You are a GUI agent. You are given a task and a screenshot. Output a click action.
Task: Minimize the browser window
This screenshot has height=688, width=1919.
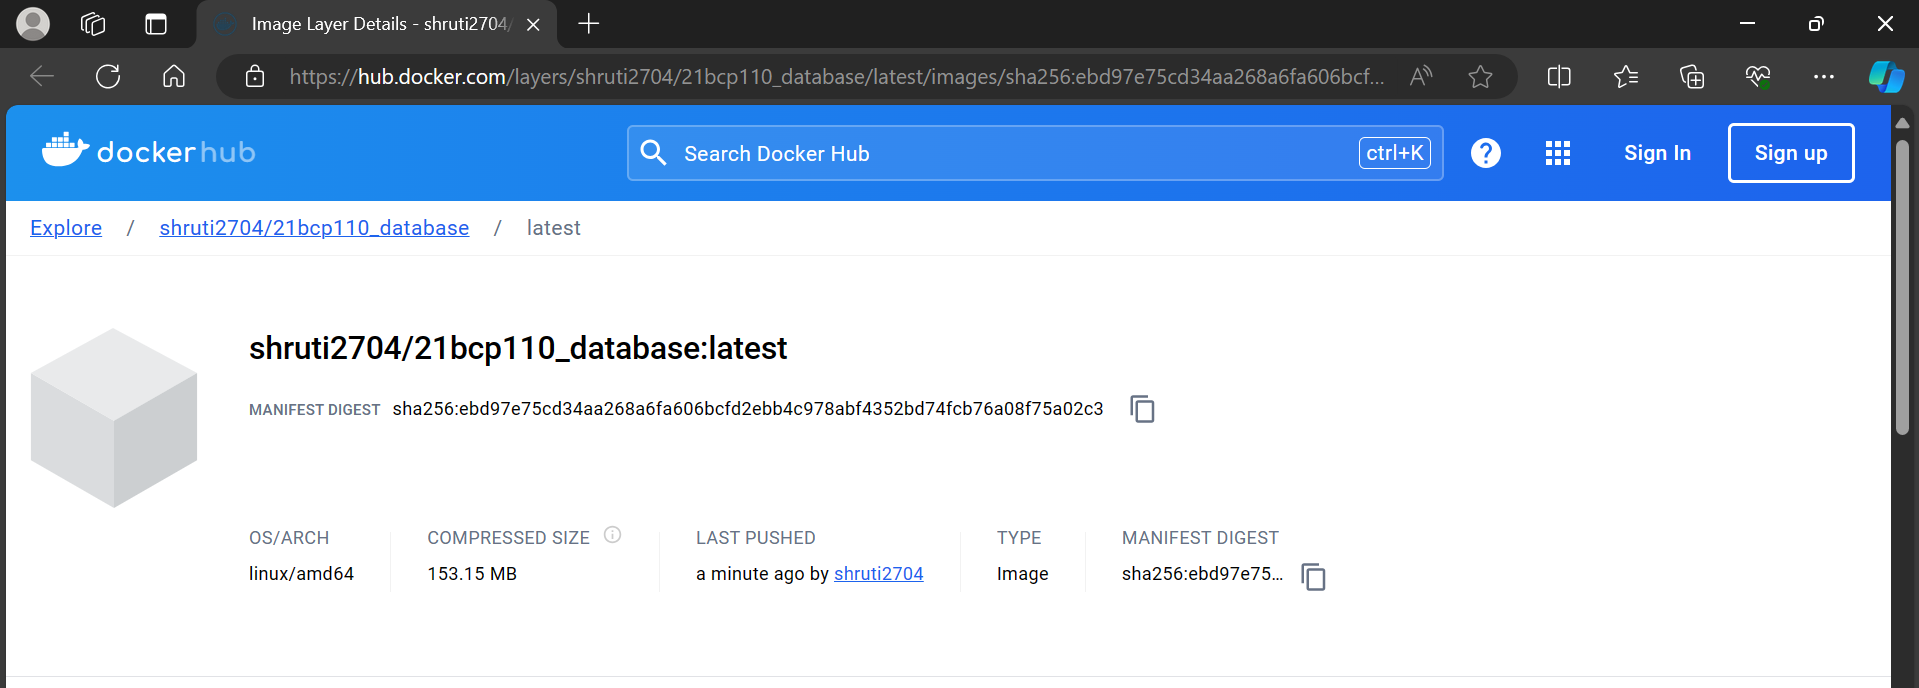1748,24
